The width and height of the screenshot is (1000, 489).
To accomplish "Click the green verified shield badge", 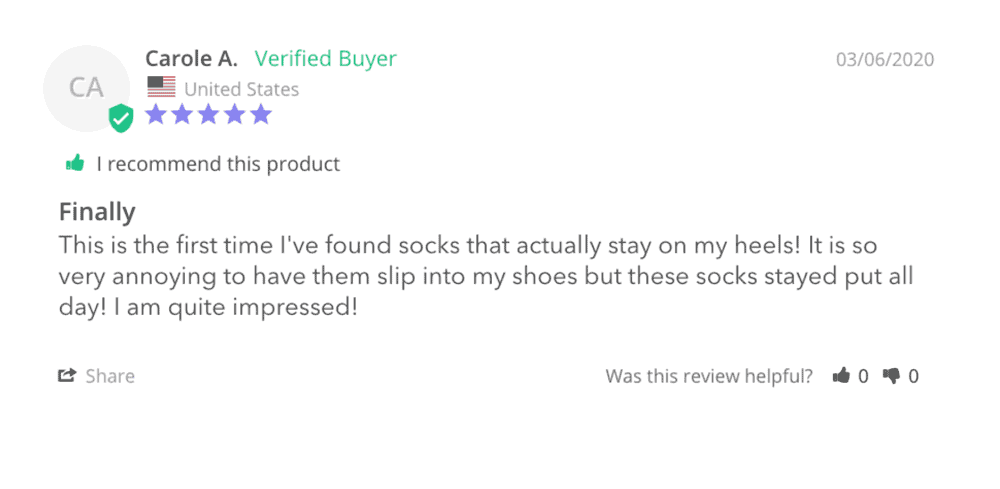I will 121,118.
